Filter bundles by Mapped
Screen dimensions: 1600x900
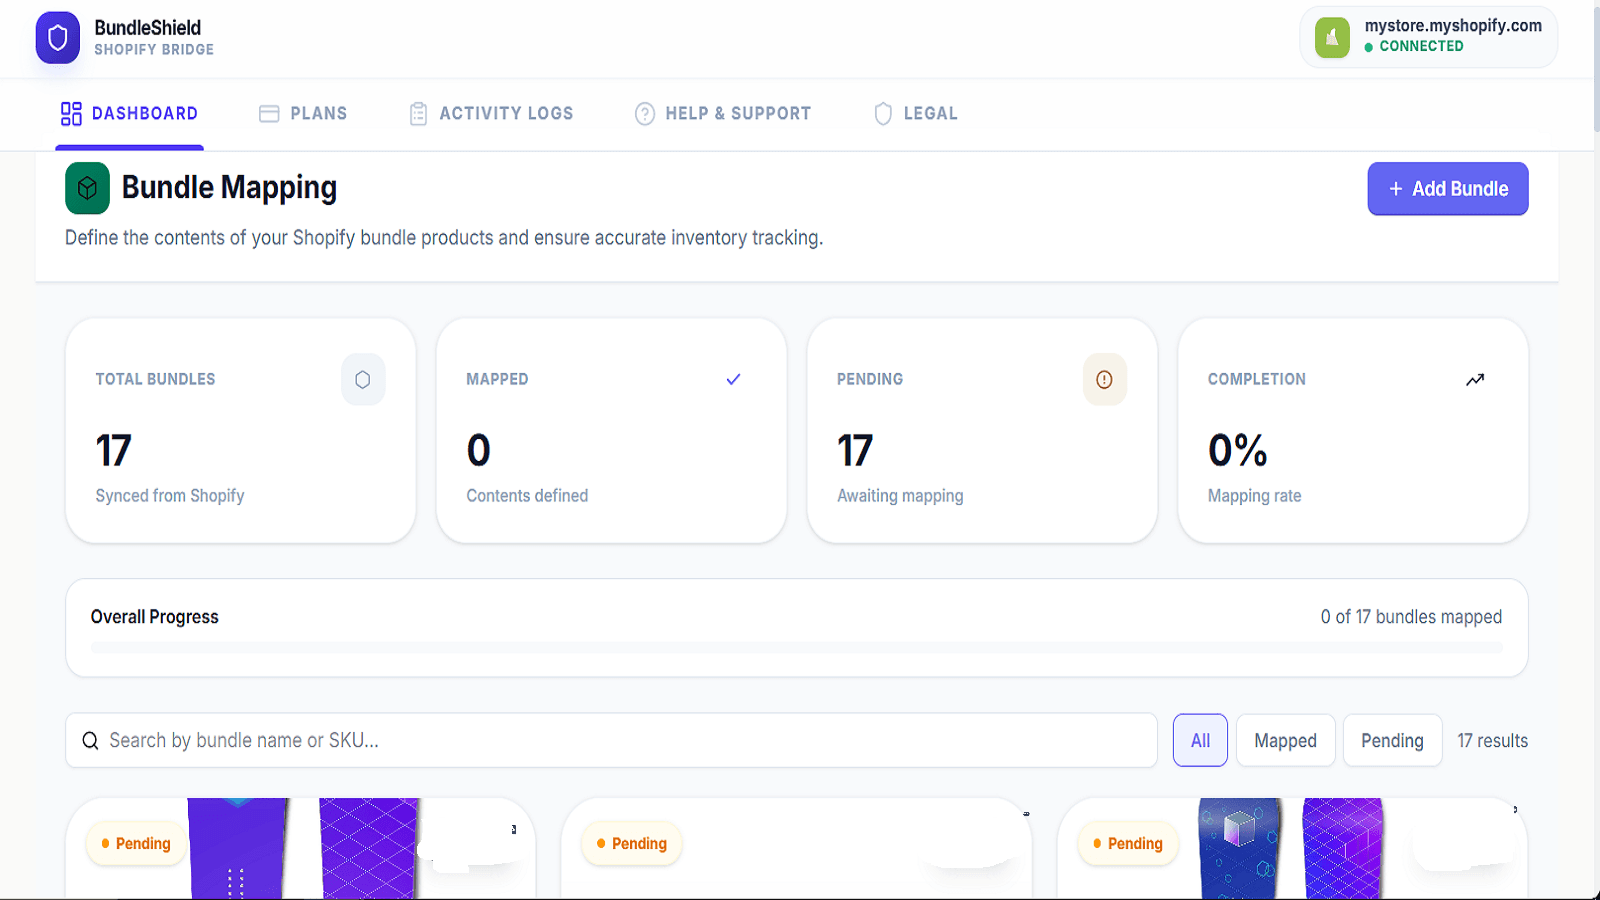click(1285, 741)
